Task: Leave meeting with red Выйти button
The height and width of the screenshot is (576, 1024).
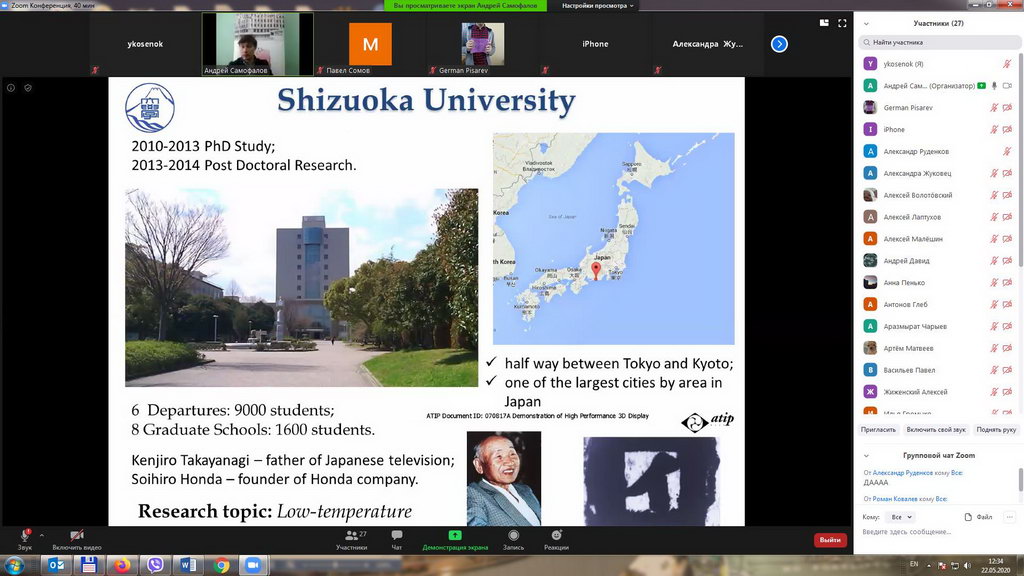Action: (830, 540)
